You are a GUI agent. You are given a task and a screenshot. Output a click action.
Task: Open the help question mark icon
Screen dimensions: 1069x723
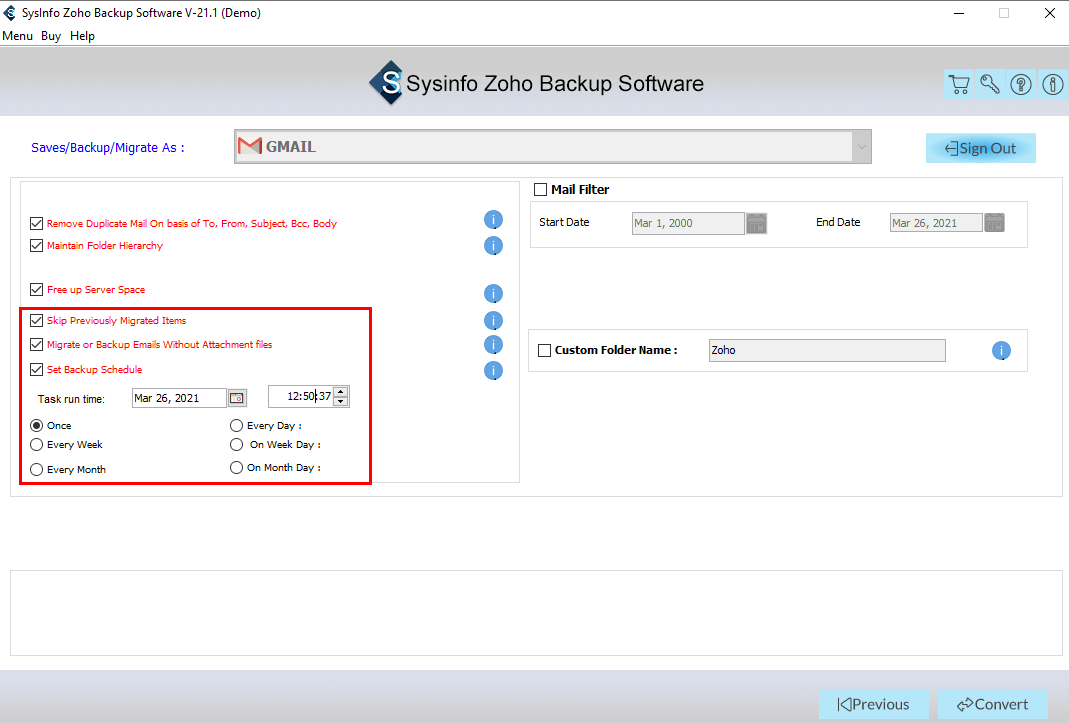pyautogui.click(x=1021, y=84)
